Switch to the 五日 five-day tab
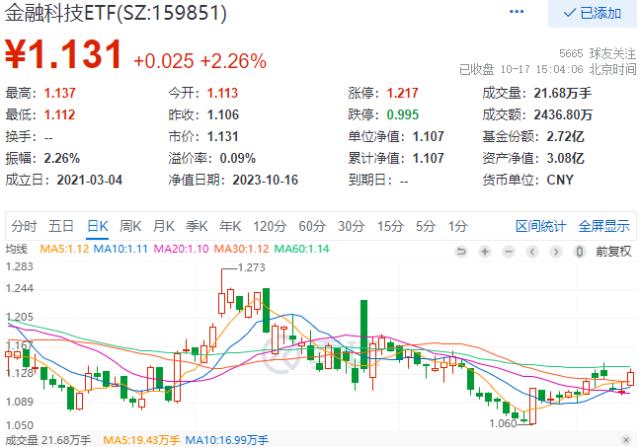The width and height of the screenshot is (640, 447). [61, 225]
